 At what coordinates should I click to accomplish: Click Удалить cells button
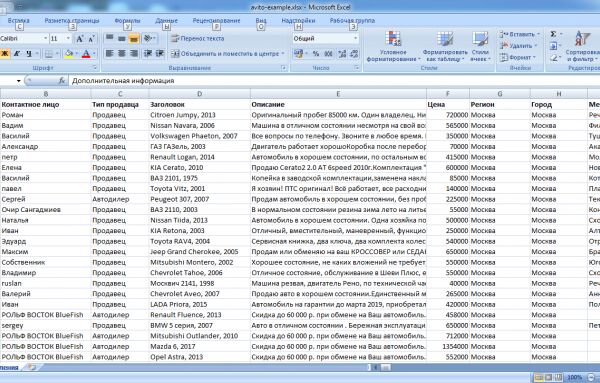point(518,46)
